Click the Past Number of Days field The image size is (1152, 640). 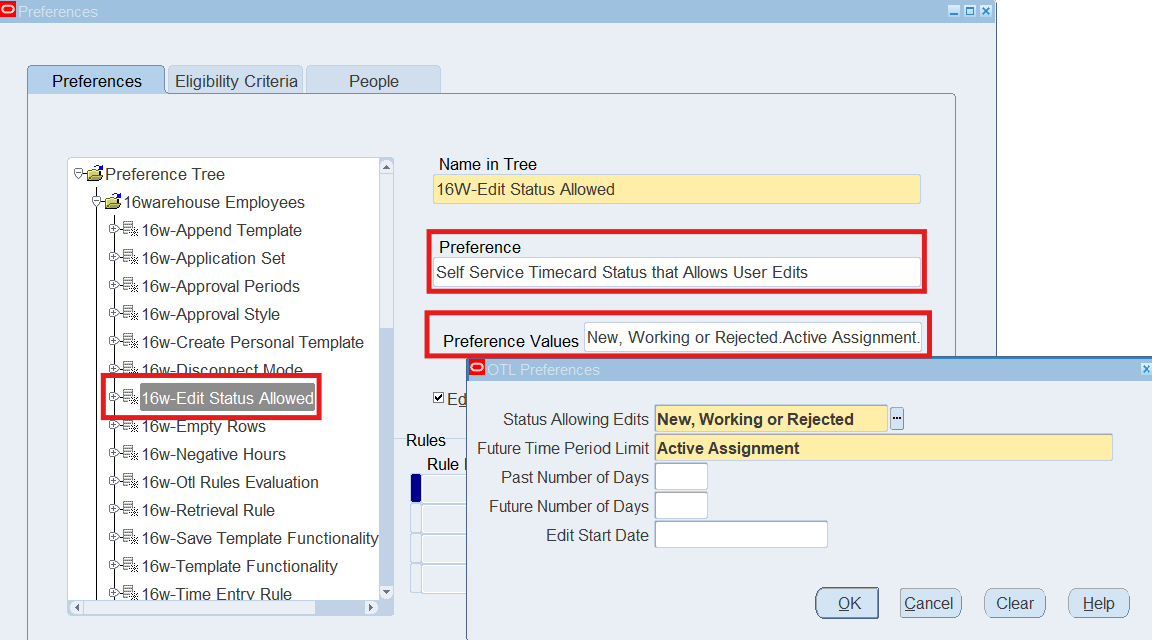(680, 477)
